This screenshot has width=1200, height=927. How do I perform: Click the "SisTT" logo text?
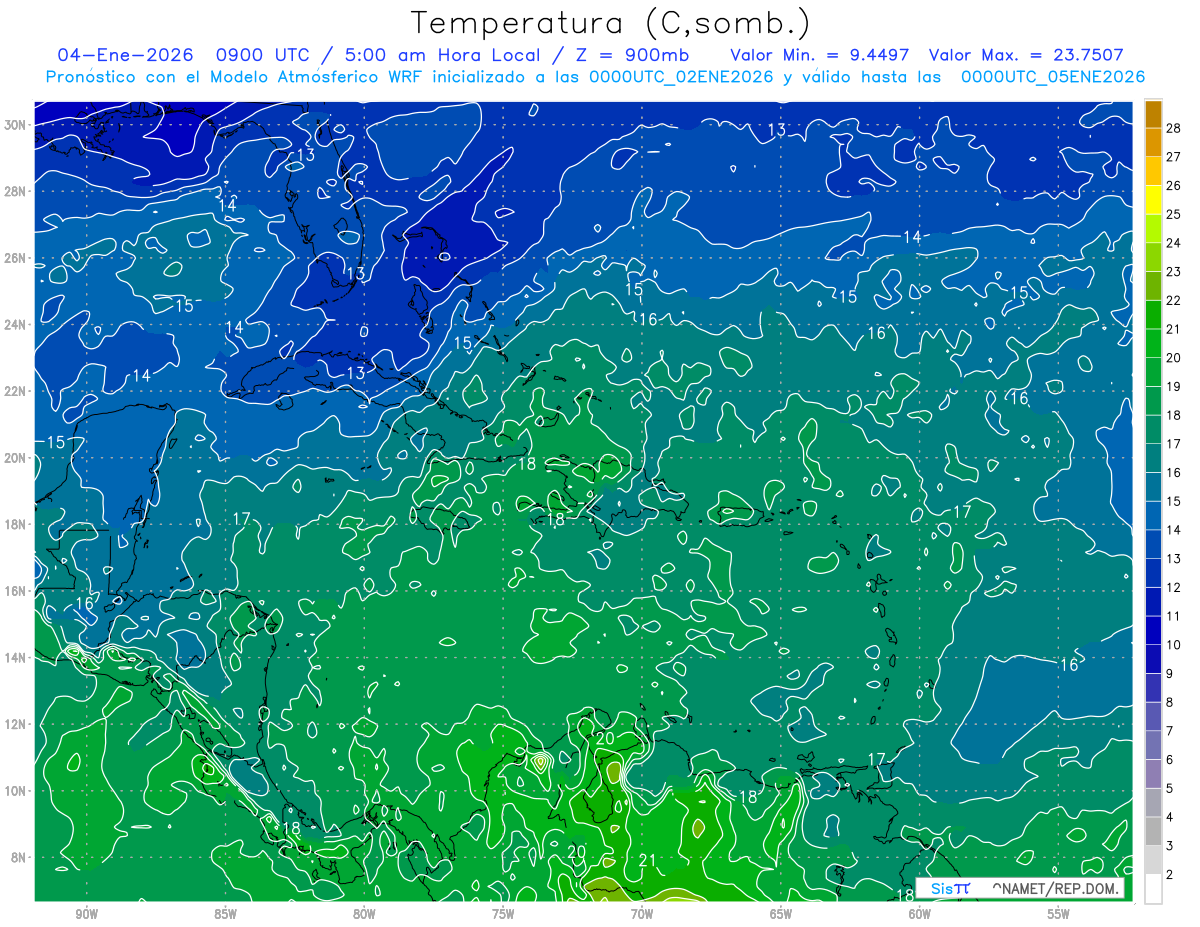click(x=949, y=888)
